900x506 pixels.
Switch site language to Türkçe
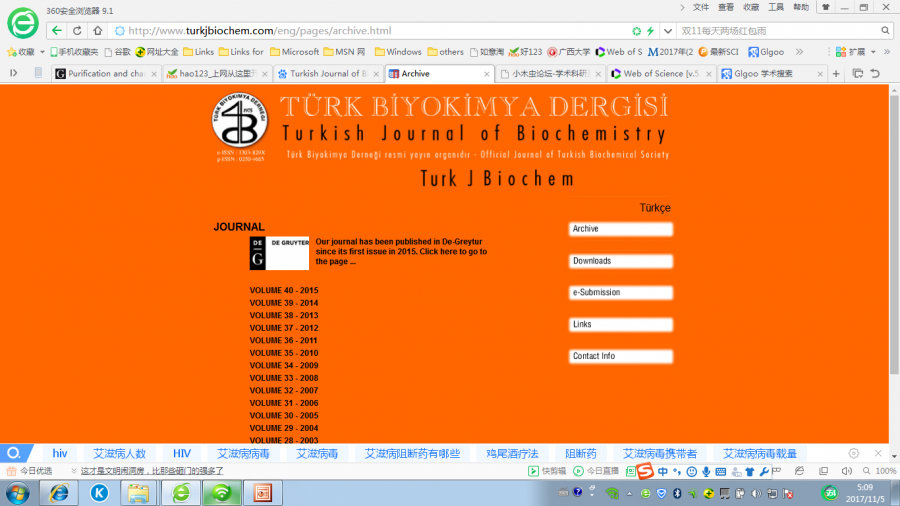pyautogui.click(x=655, y=208)
